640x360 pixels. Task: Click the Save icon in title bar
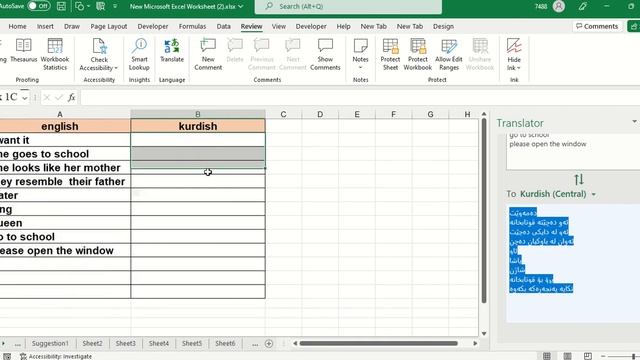point(61,6)
